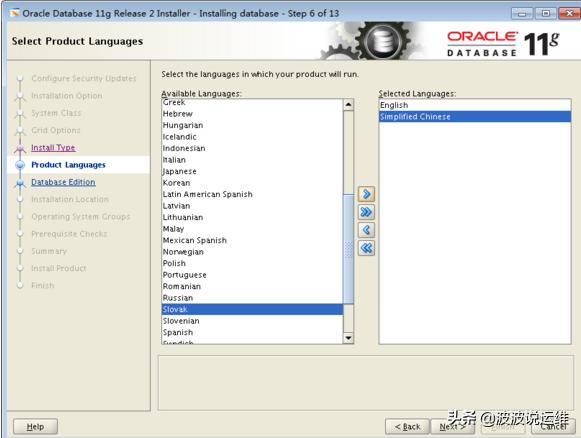Click the Oracle installer title bar icon
The image size is (581, 438).
coord(15,13)
